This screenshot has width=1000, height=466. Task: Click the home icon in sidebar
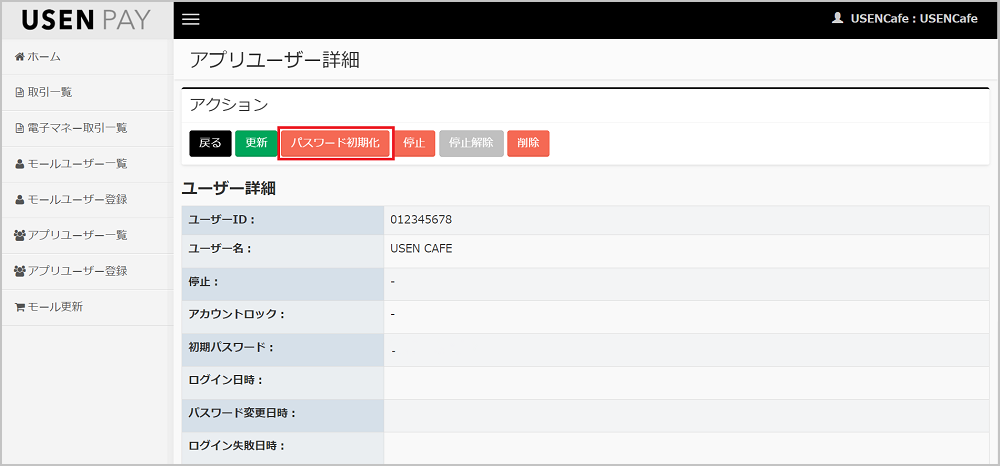pyautogui.click(x=19, y=57)
